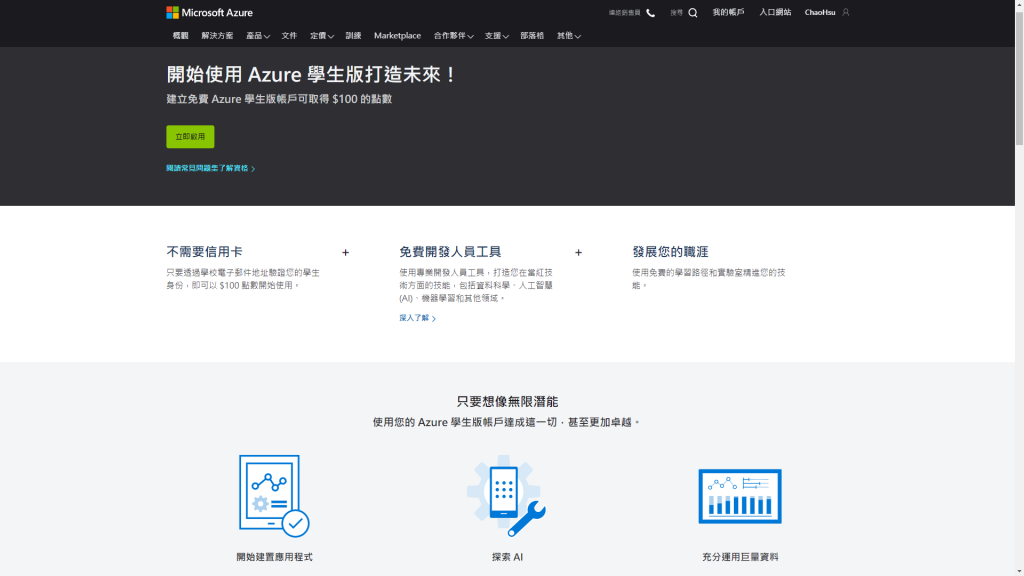Select 訓練 in the navigation bar

(x=353, y=36)
